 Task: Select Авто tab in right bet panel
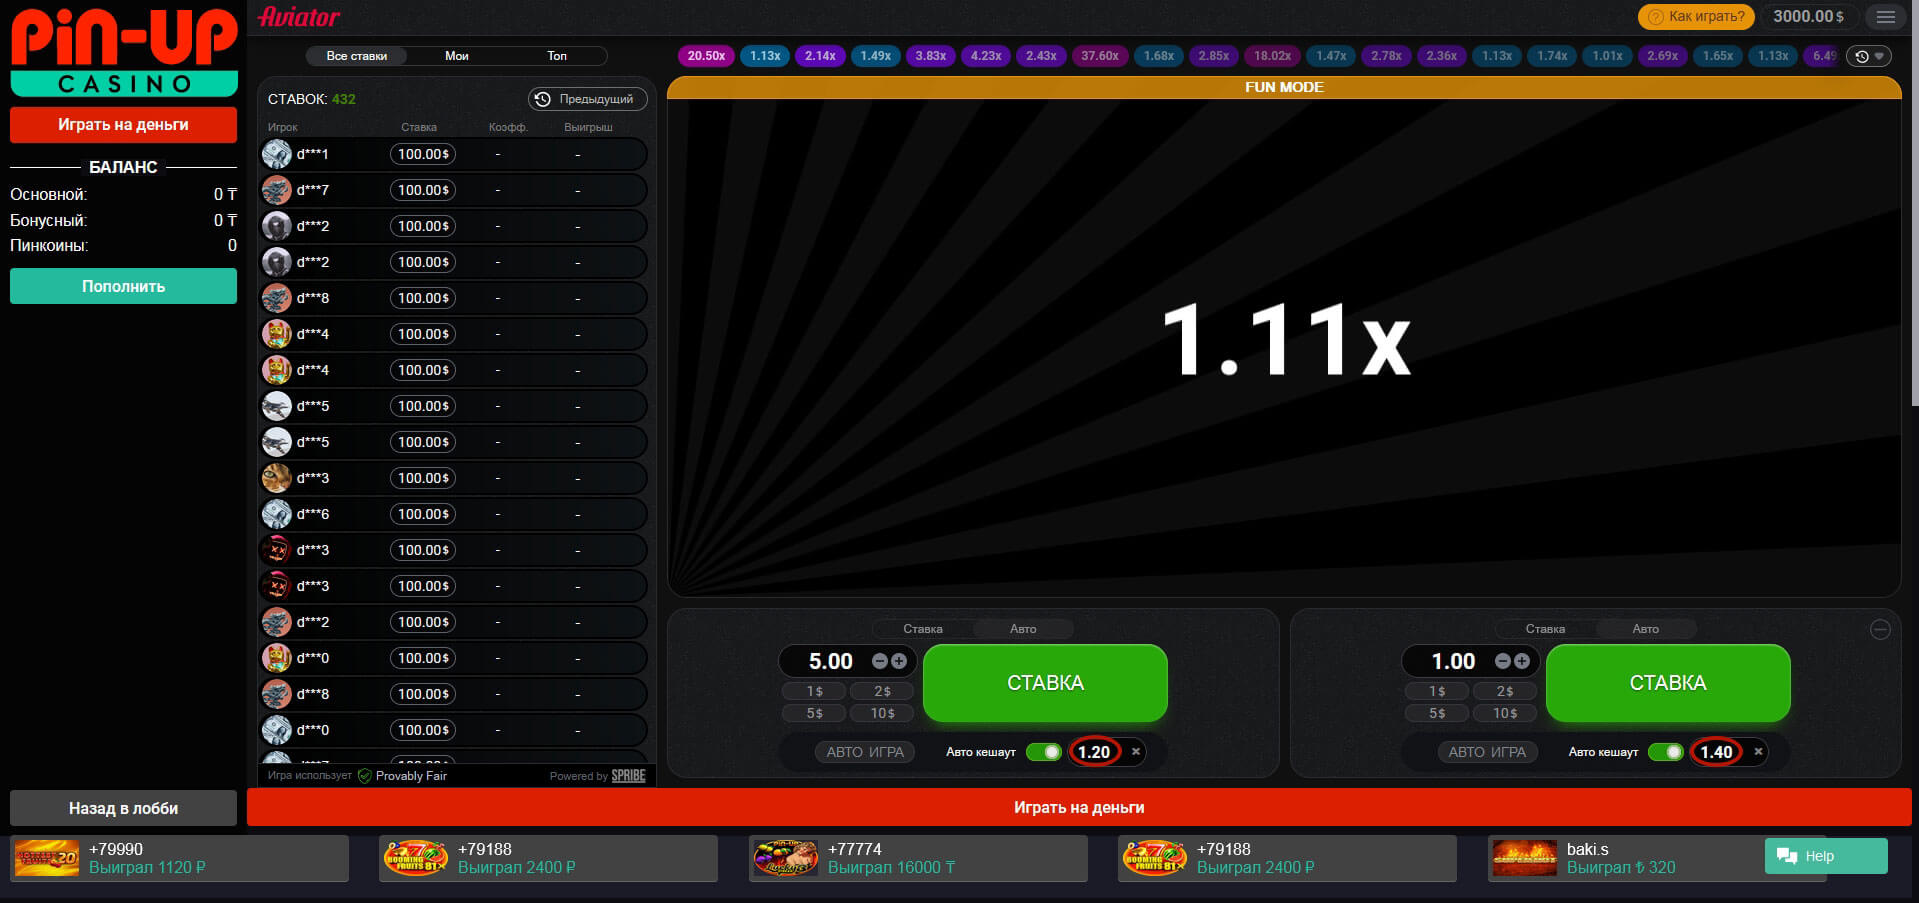tap(1645, 629)
